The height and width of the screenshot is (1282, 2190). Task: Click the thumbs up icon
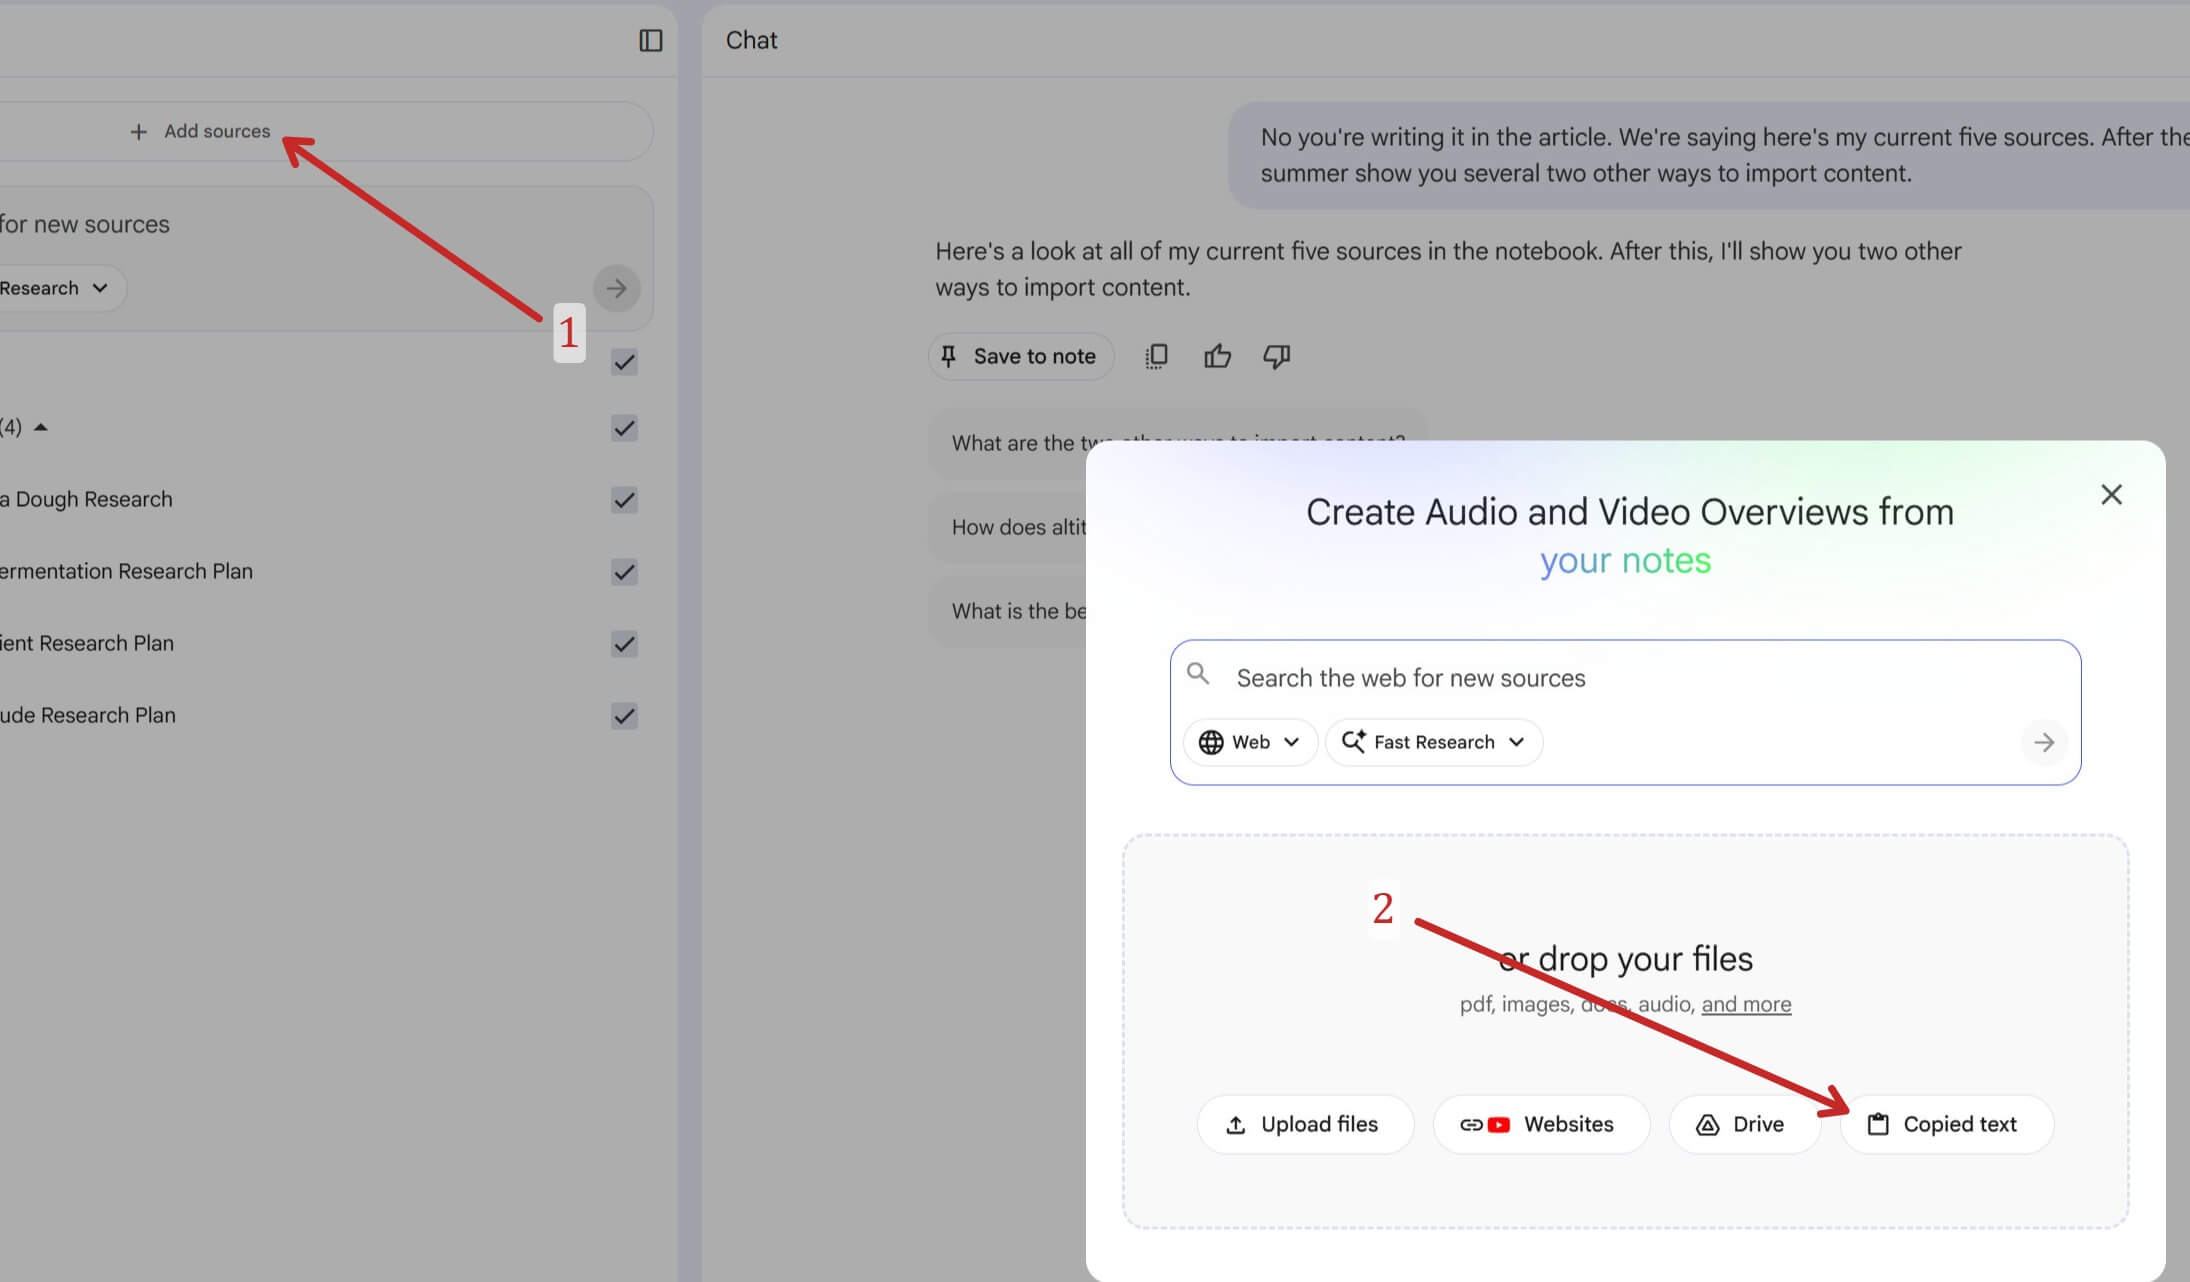pos(1217,356)
